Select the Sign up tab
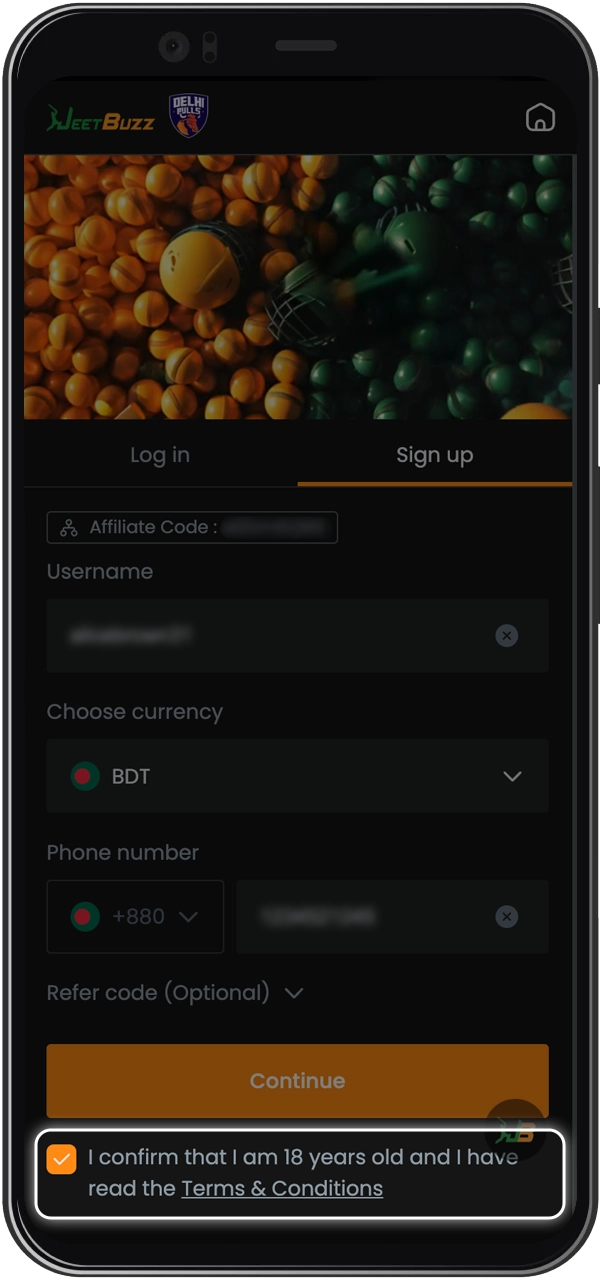Screen dimensions: 600x1280 435,455
